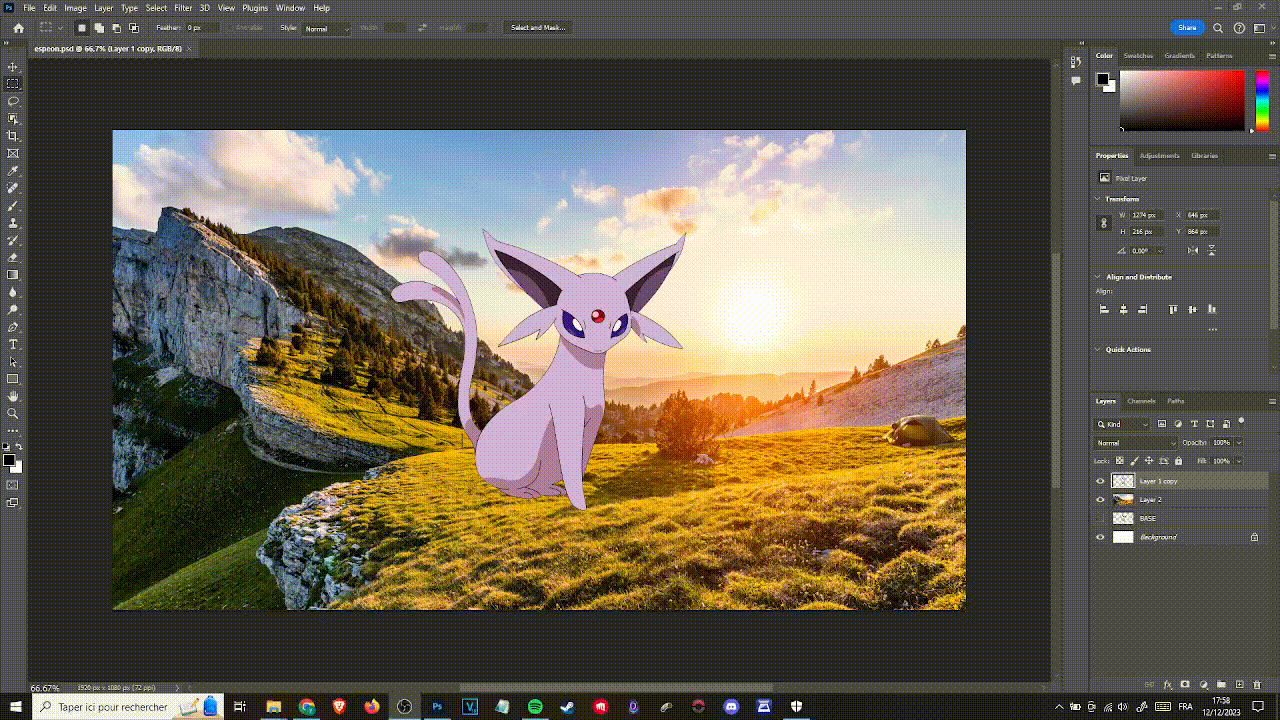Create a new group folder icon
This screenshot has width=1280, height=720.
pos(1221,685)
